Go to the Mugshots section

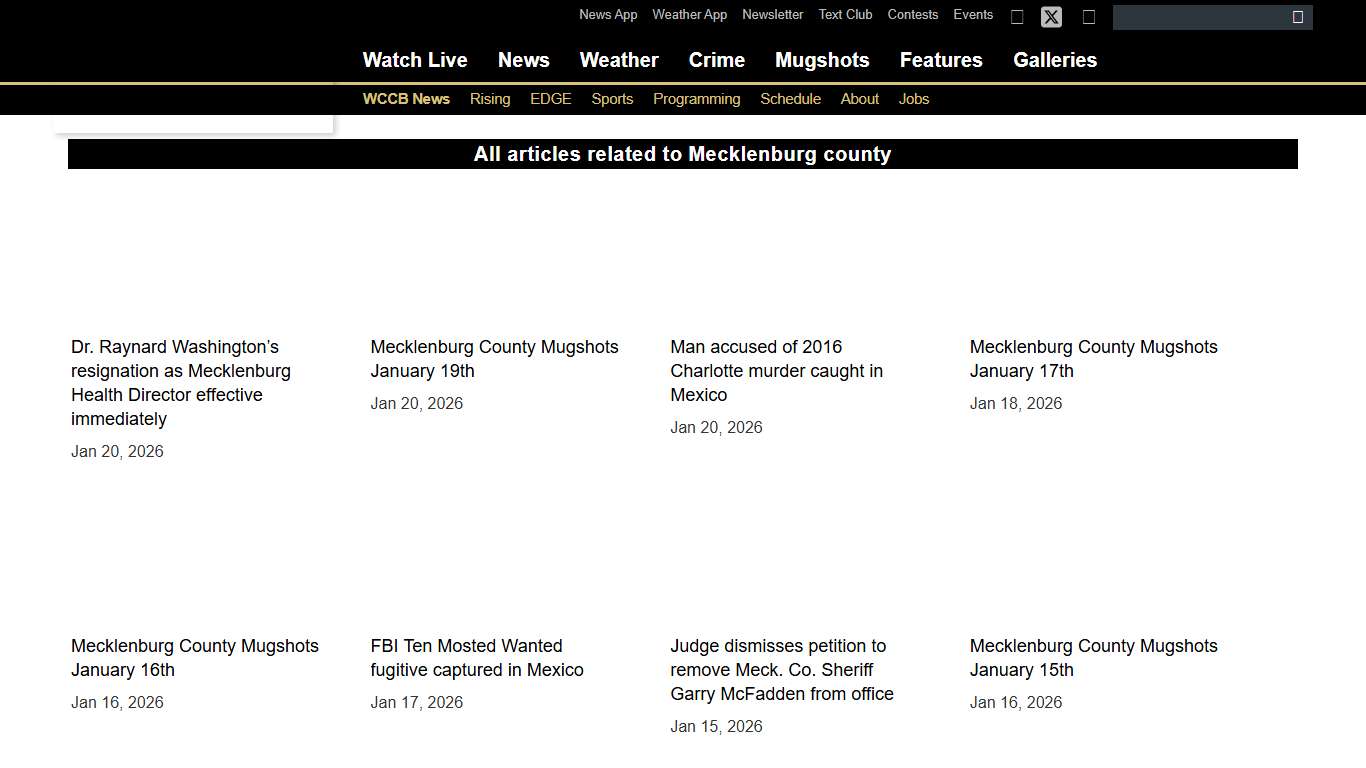click(x=822, y=60)
